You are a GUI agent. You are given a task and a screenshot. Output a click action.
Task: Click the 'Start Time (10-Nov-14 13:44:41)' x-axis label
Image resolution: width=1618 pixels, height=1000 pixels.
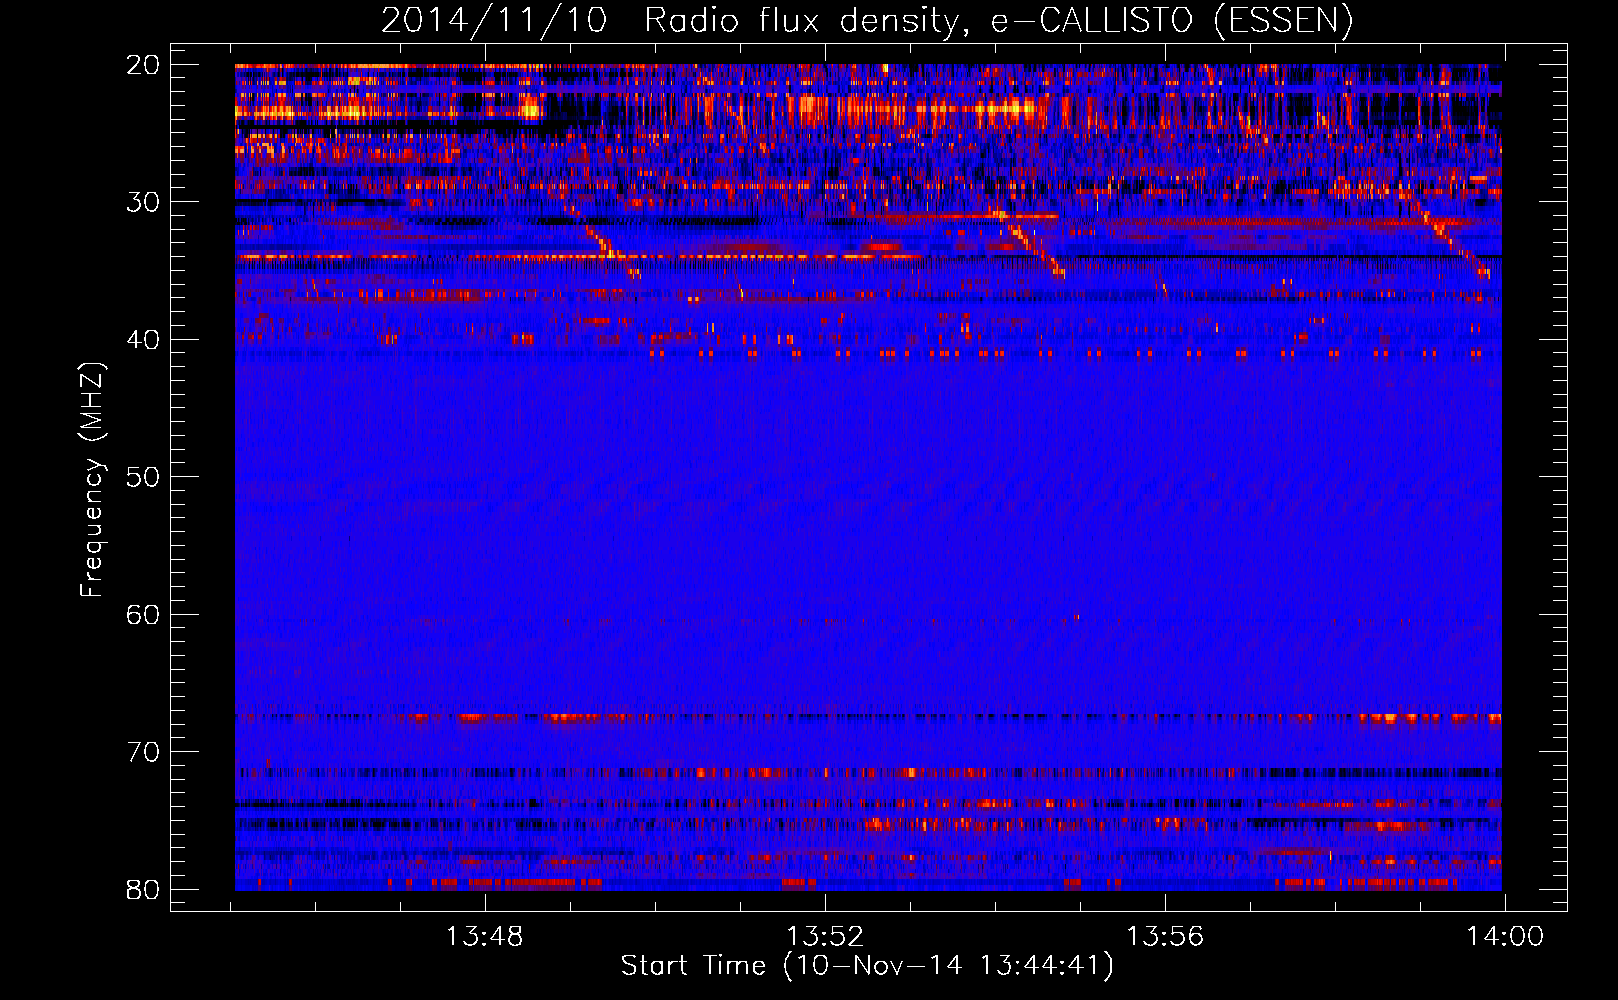(x=867, y=966)
